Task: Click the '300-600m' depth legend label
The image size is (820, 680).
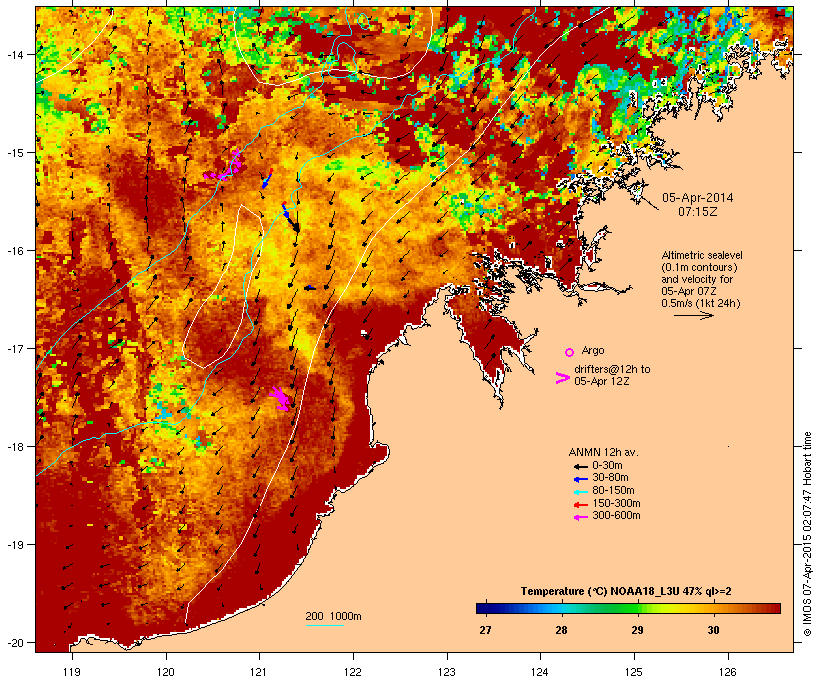Action: (617, 516)
